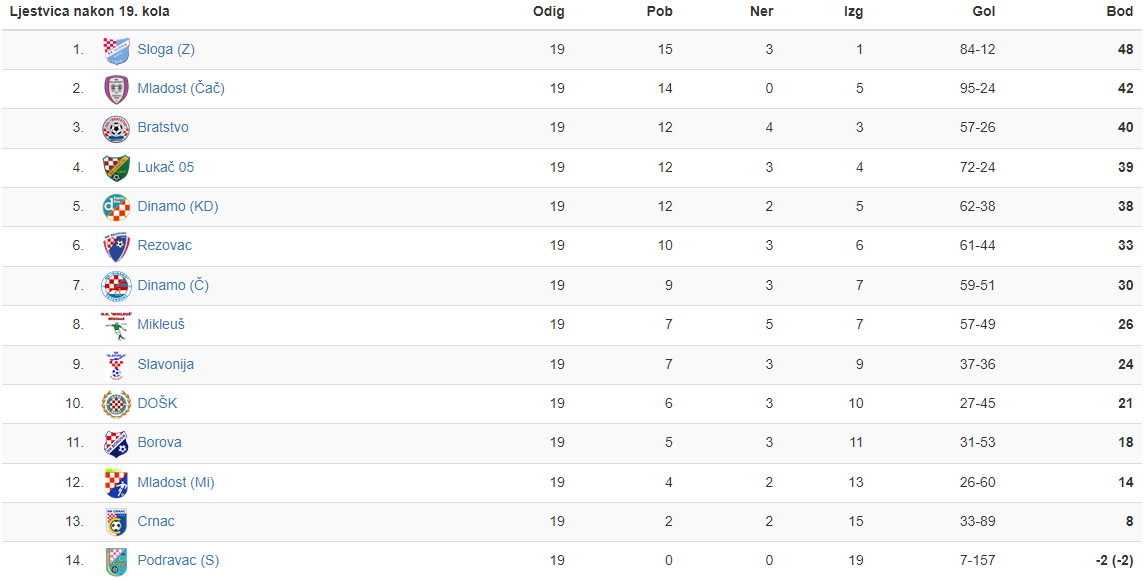Viewport: 1146px width, 580px height.
Task: Click the Podravac (S) club crest
Action: [x=116, y=561]
